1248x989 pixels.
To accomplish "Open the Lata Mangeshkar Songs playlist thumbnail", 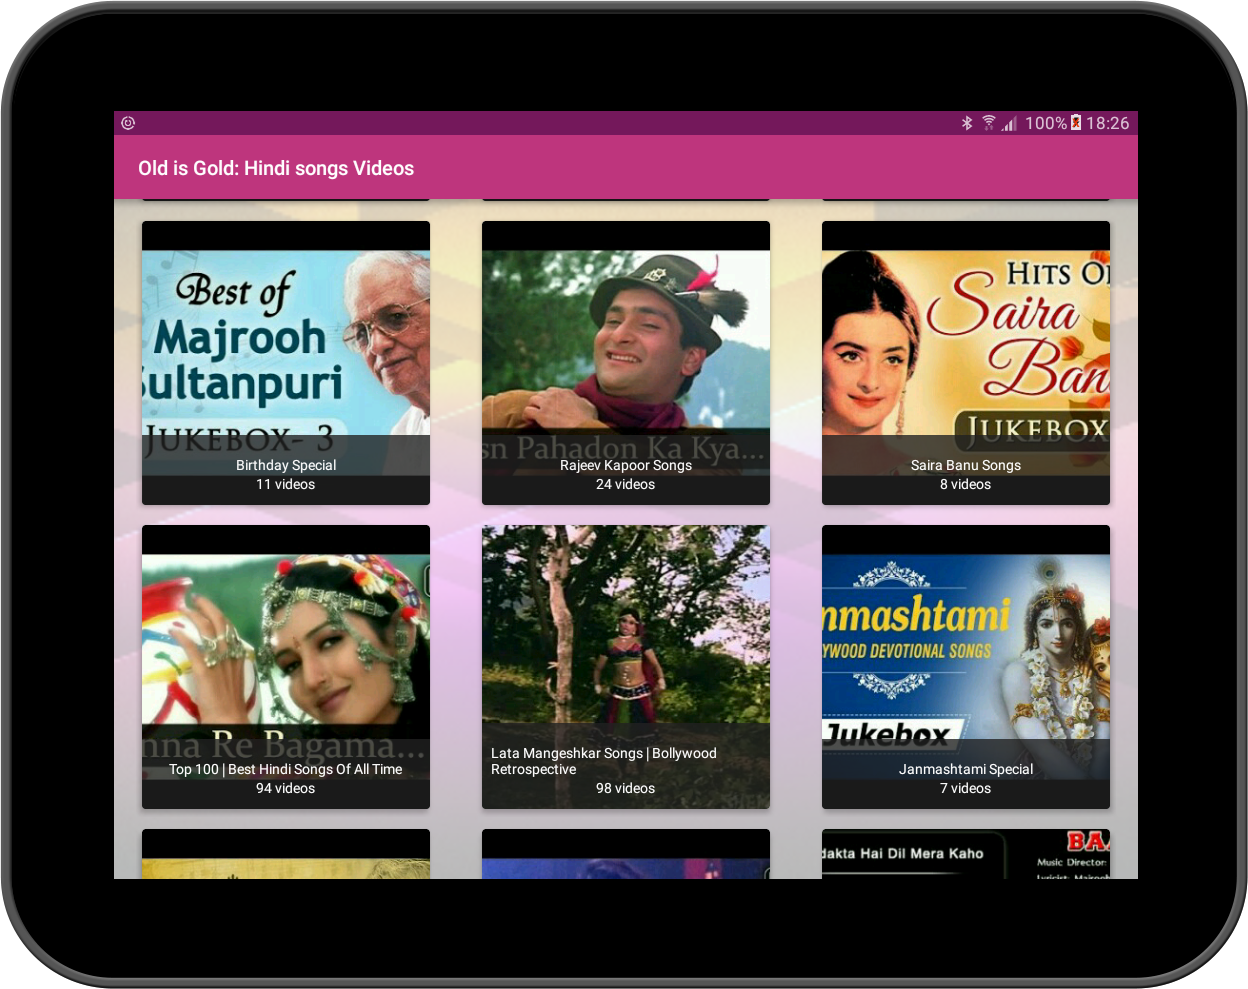I will tap(626, 666).
